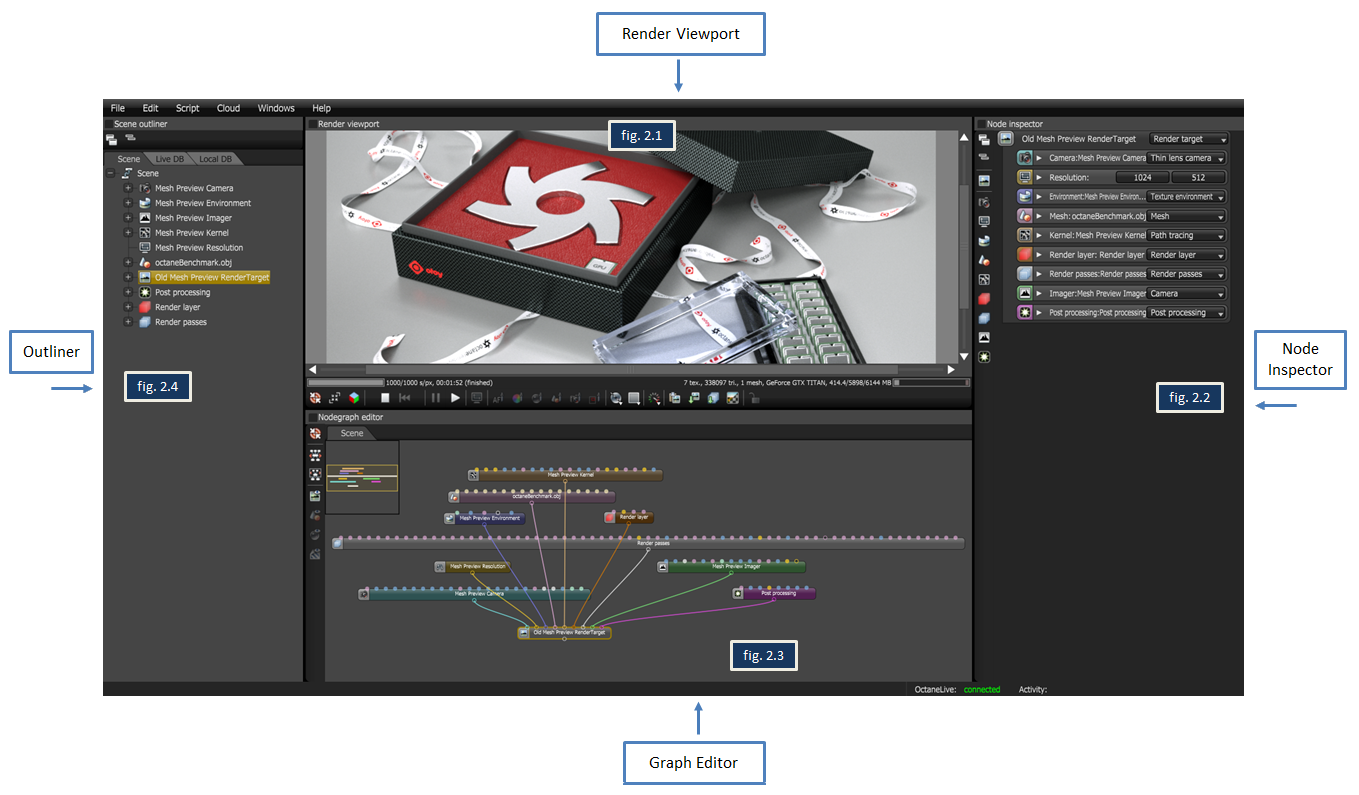Click the camera icon in Node inspector sidebar

click(x=984, y=201)
